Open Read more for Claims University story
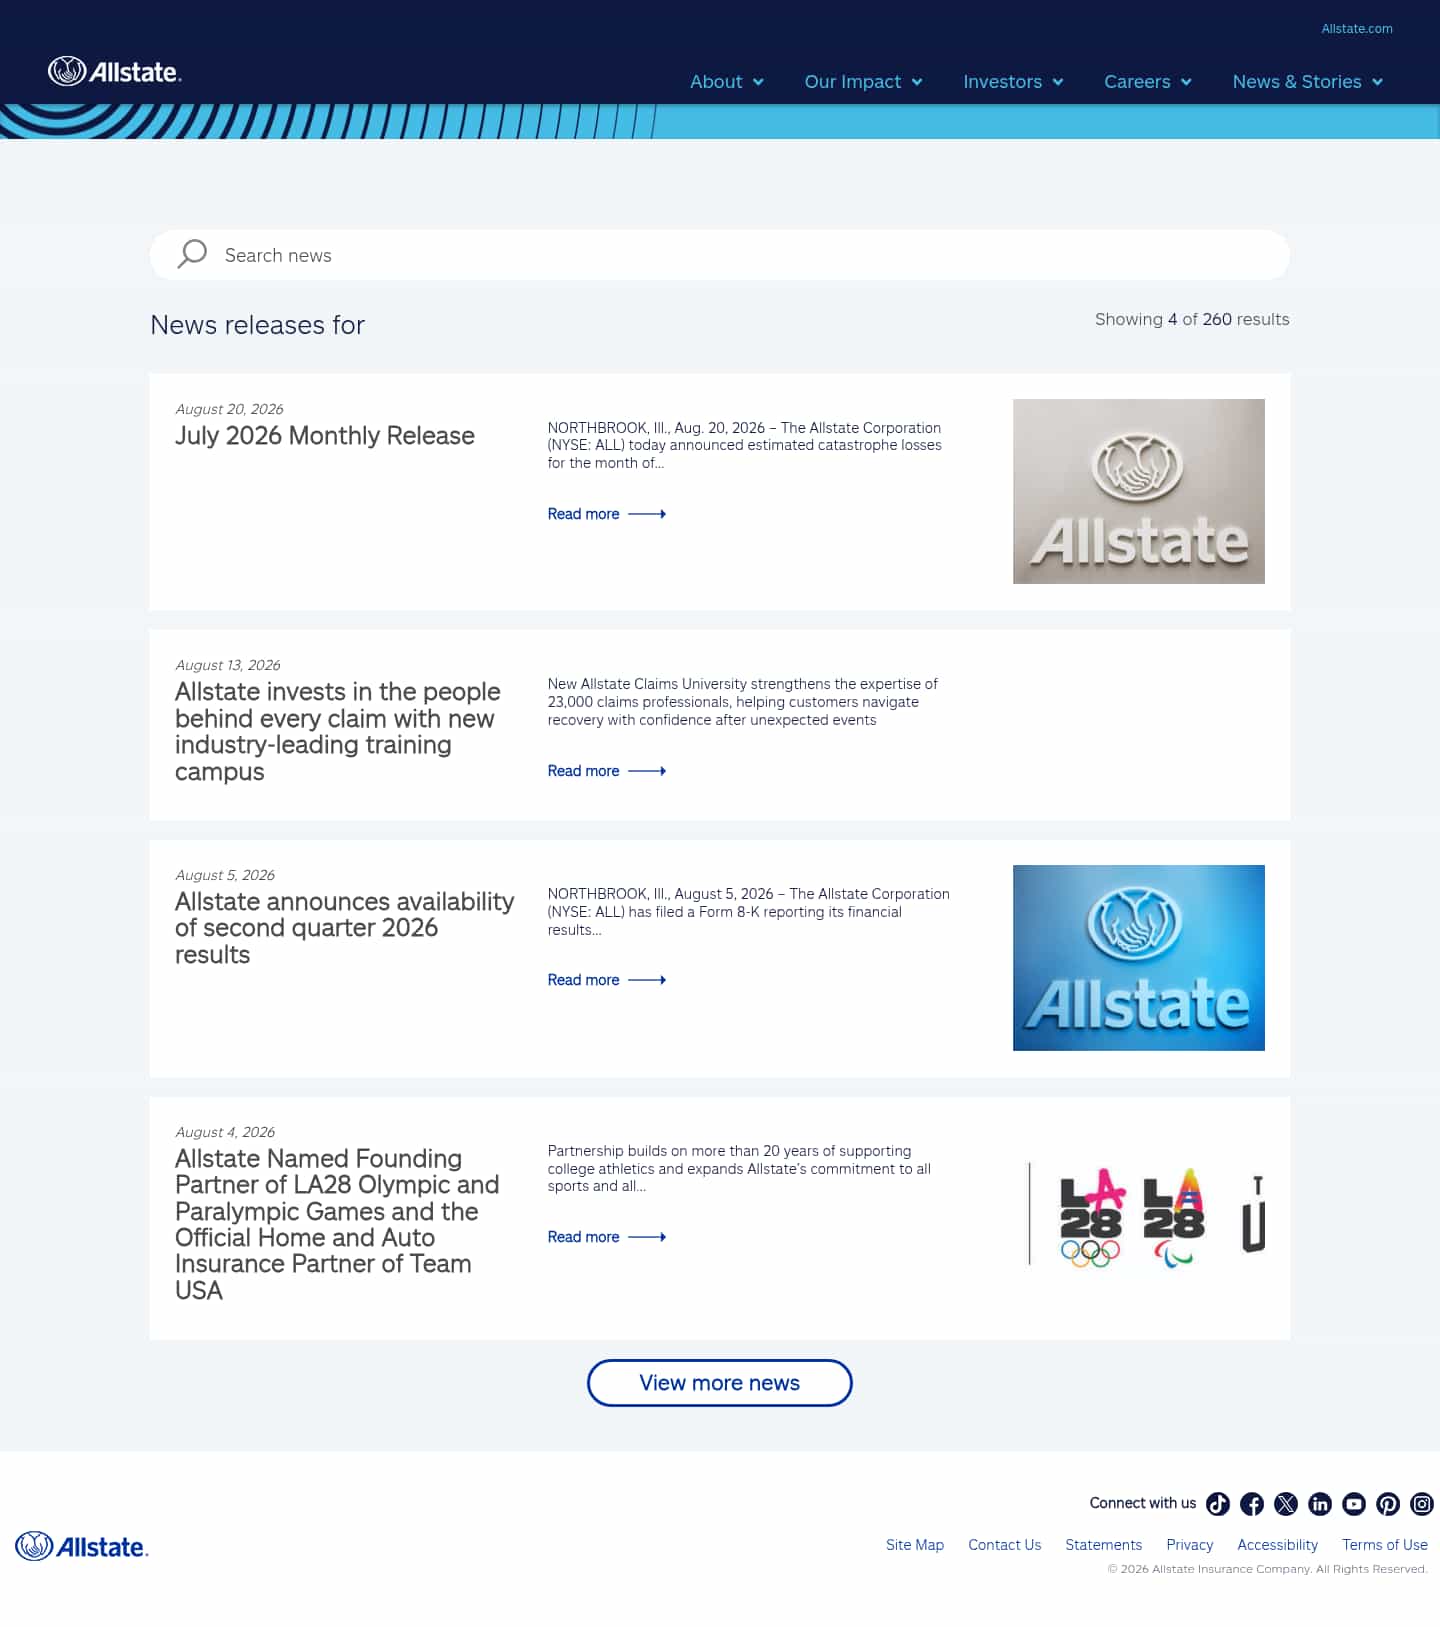1440x1627 pixels. click(583, 771)
